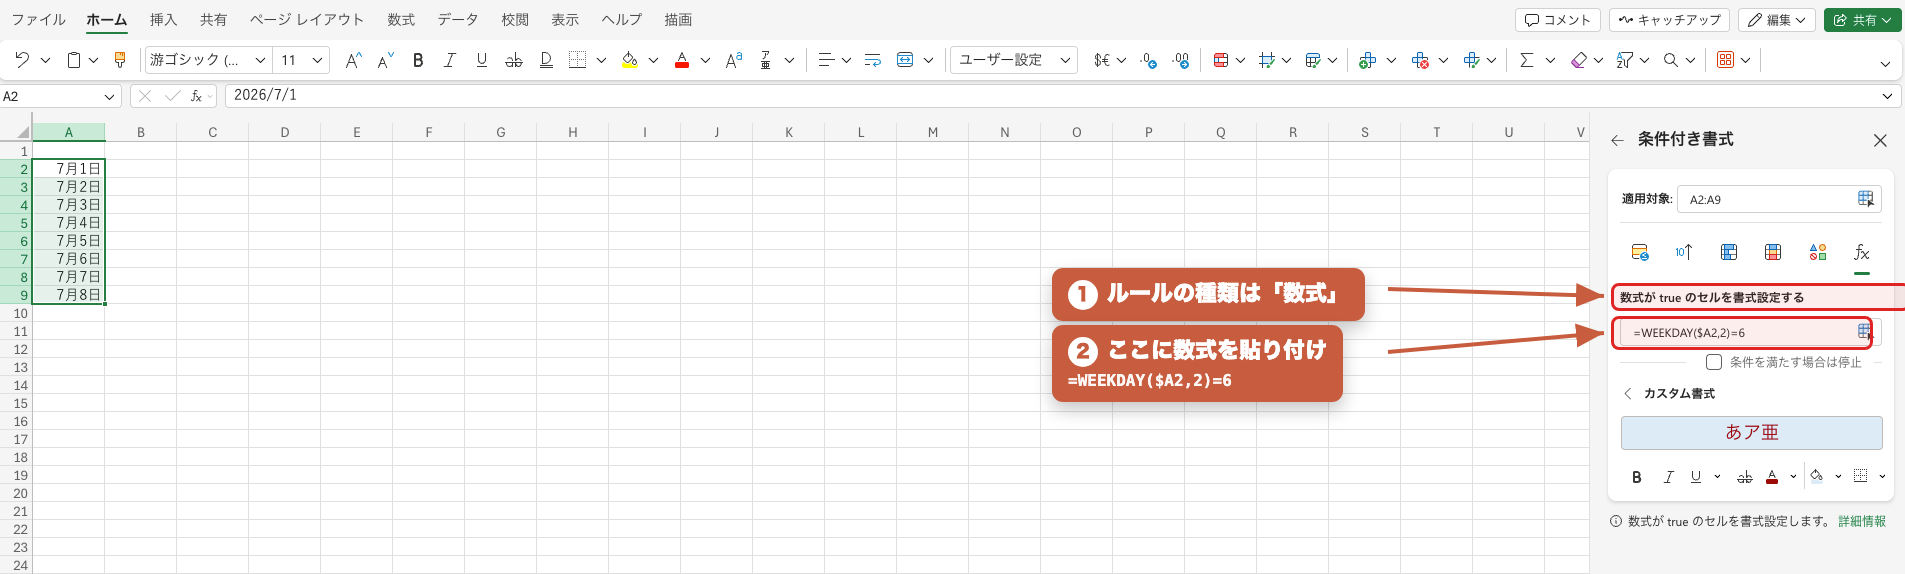Screen dimensions: 1905x574
Task: Toggle Bold in the ribbon
Action: pos(418,60)
